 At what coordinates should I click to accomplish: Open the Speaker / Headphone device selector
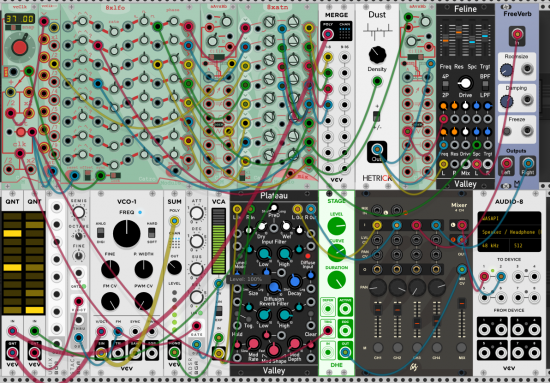(509, 232)
